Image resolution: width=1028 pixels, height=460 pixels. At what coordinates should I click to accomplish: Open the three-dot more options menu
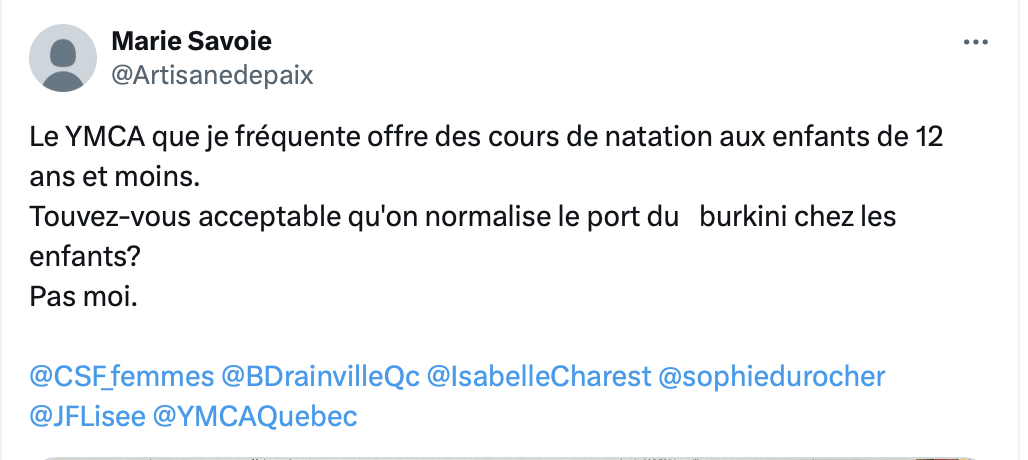tap(976, 43)
